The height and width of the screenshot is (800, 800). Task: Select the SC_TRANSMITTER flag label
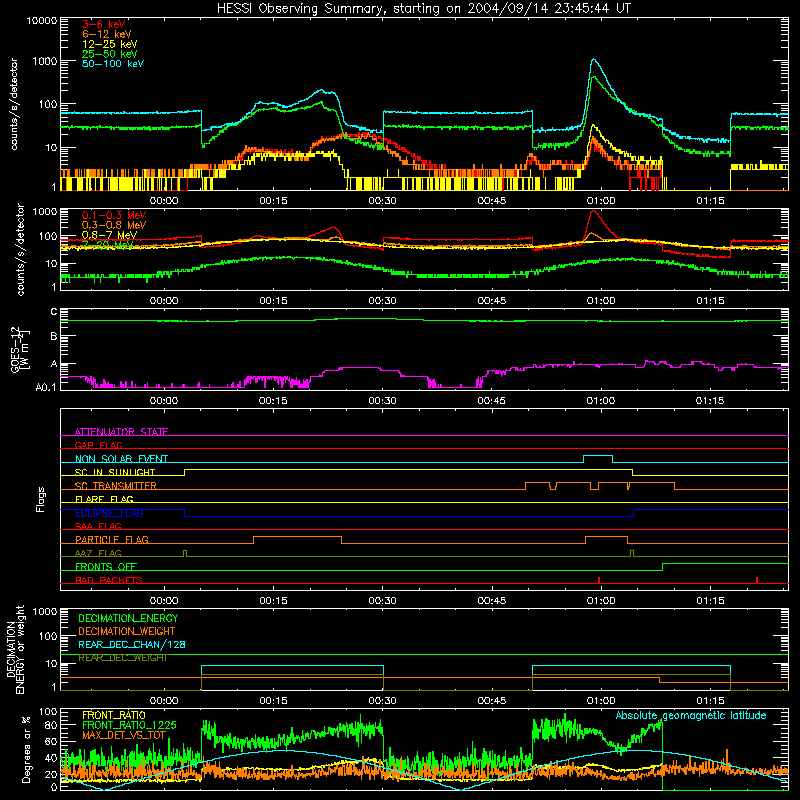116,485
